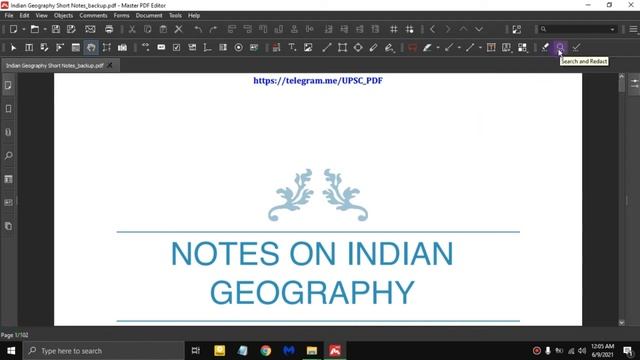Open the search field dropdown arrow

[x=612, y=29]
